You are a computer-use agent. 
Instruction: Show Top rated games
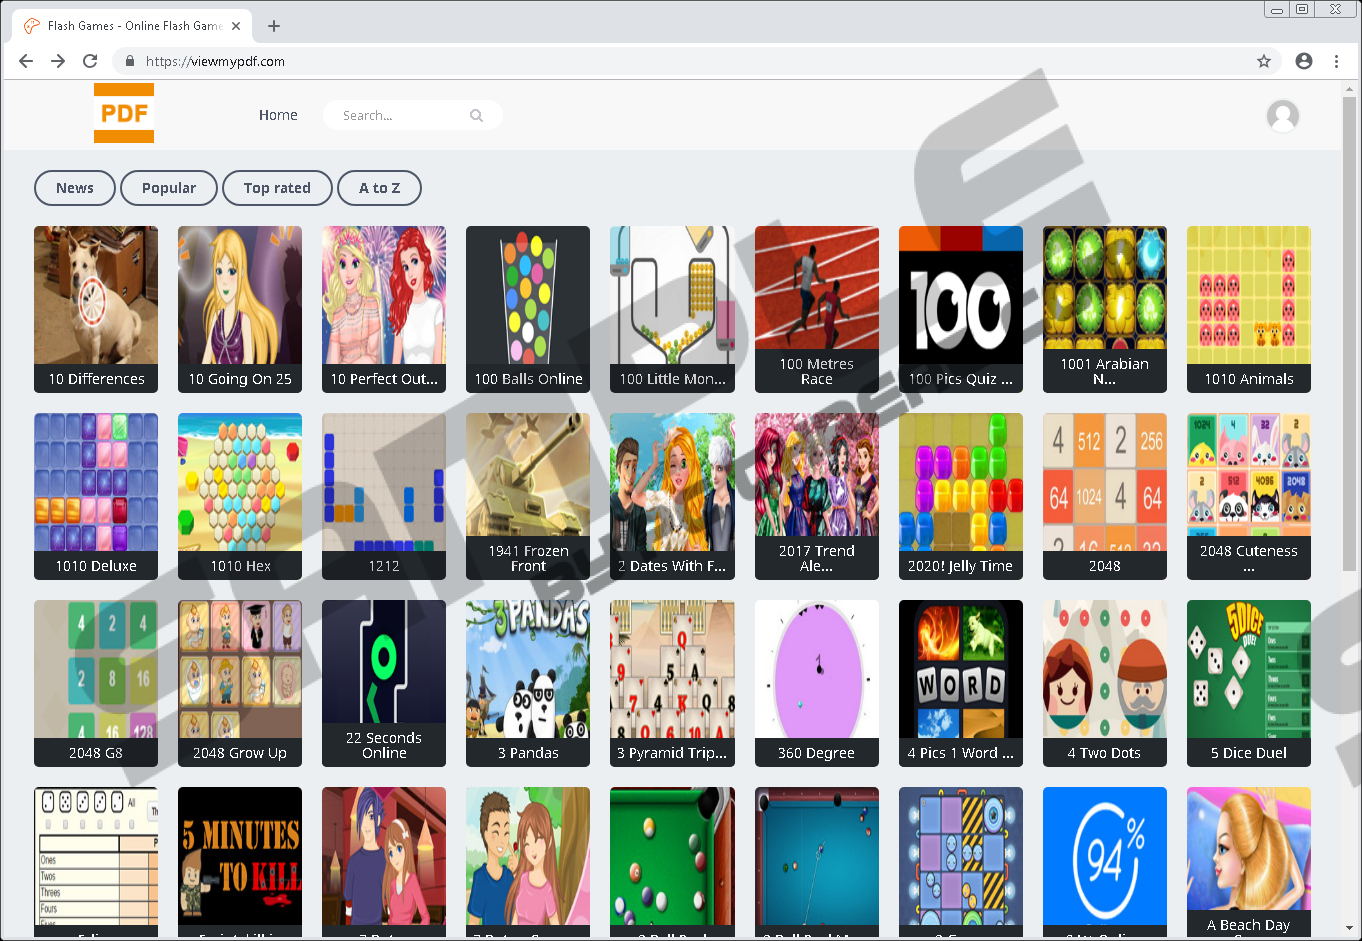tap(277, 188)
